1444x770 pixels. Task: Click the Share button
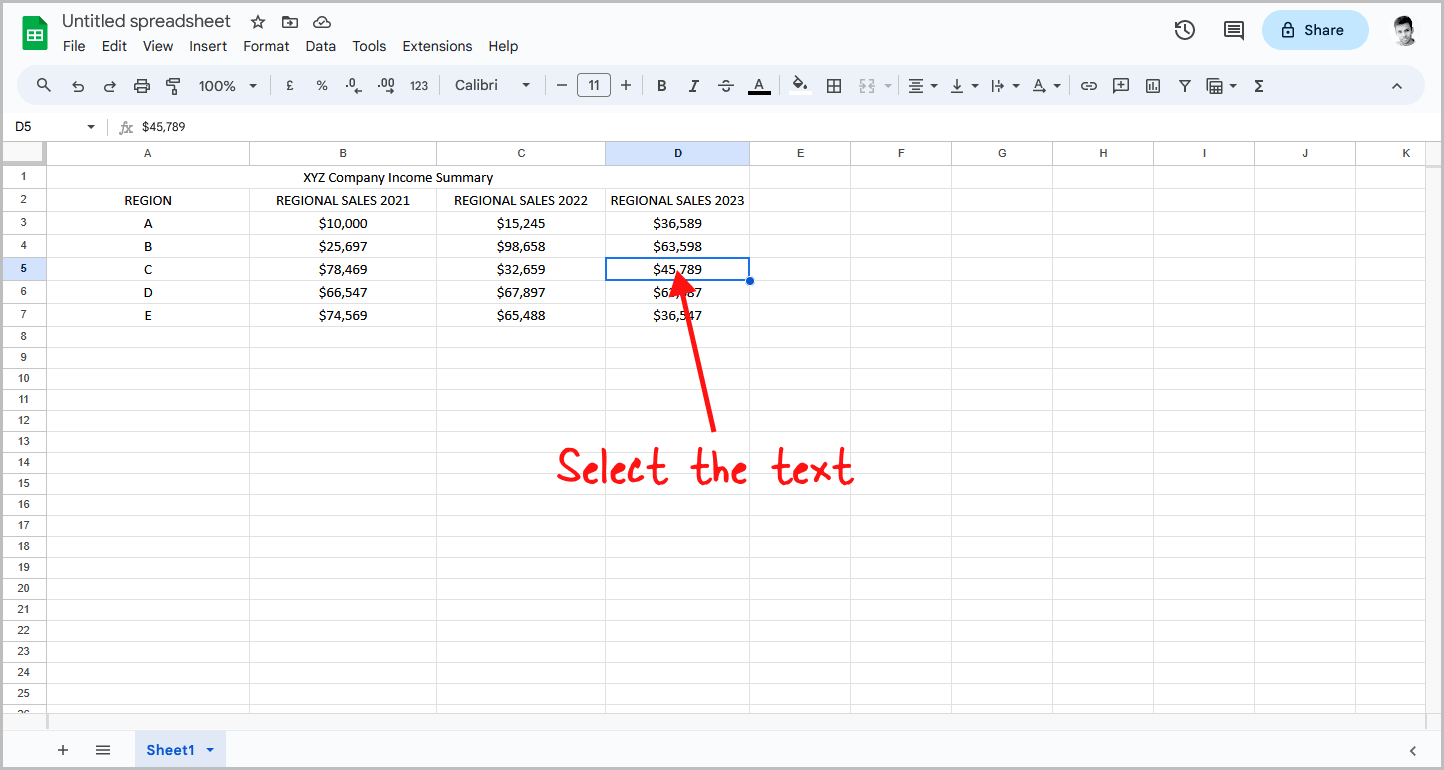(x=1315, y=30)
